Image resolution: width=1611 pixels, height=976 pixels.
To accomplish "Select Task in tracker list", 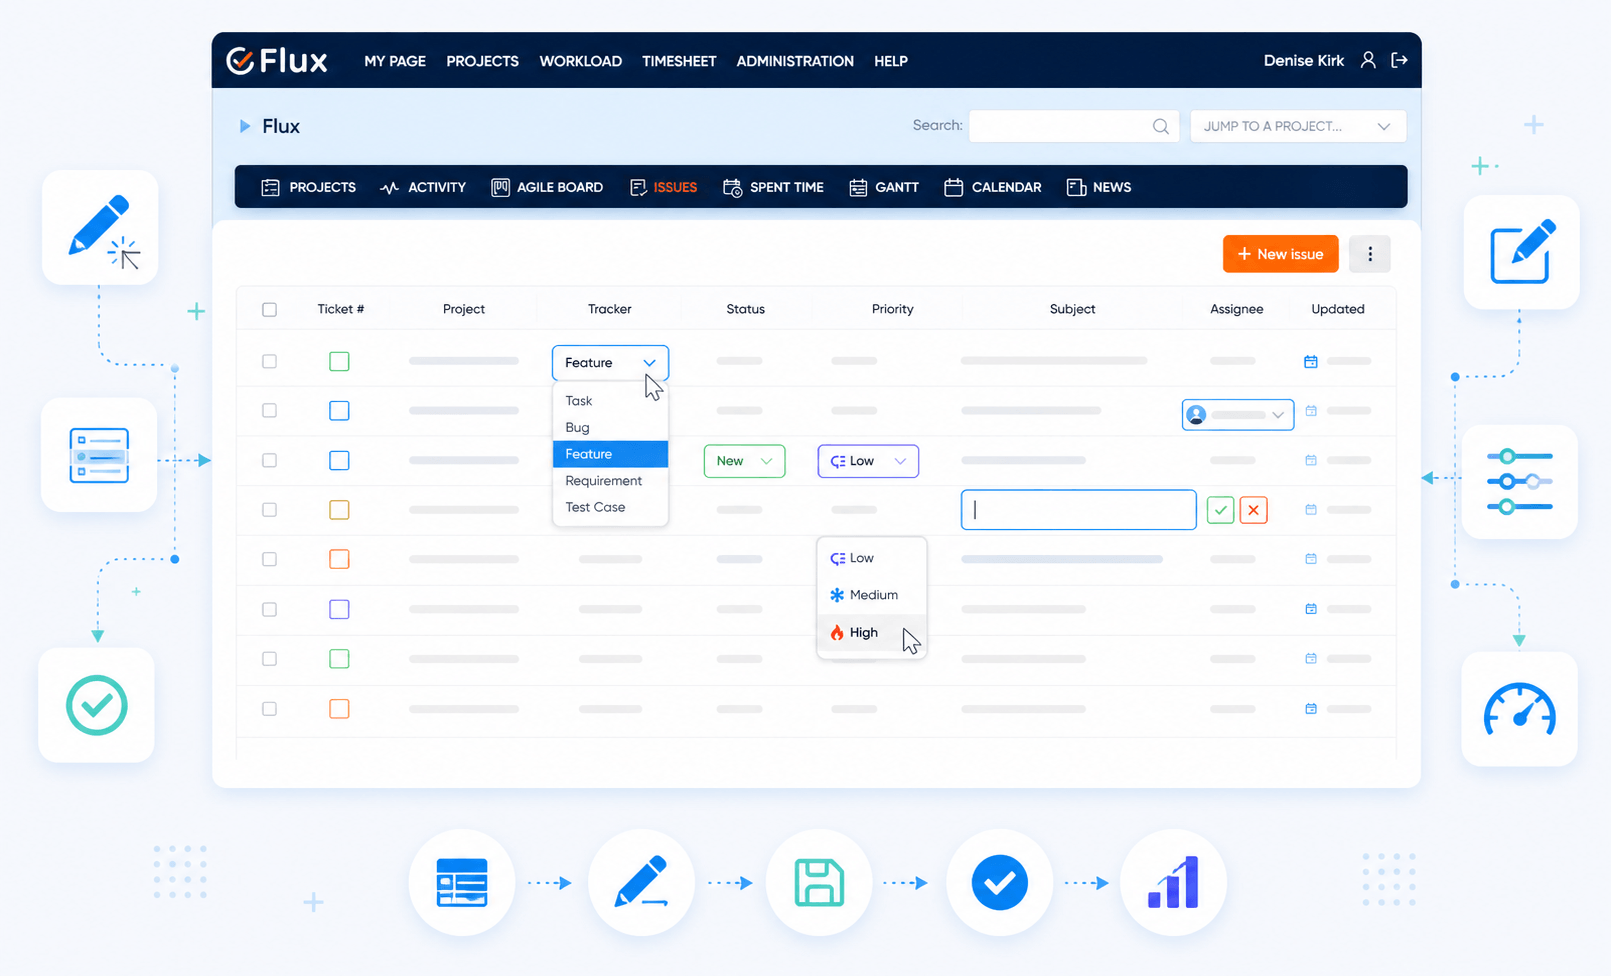I will coord(610,400).
